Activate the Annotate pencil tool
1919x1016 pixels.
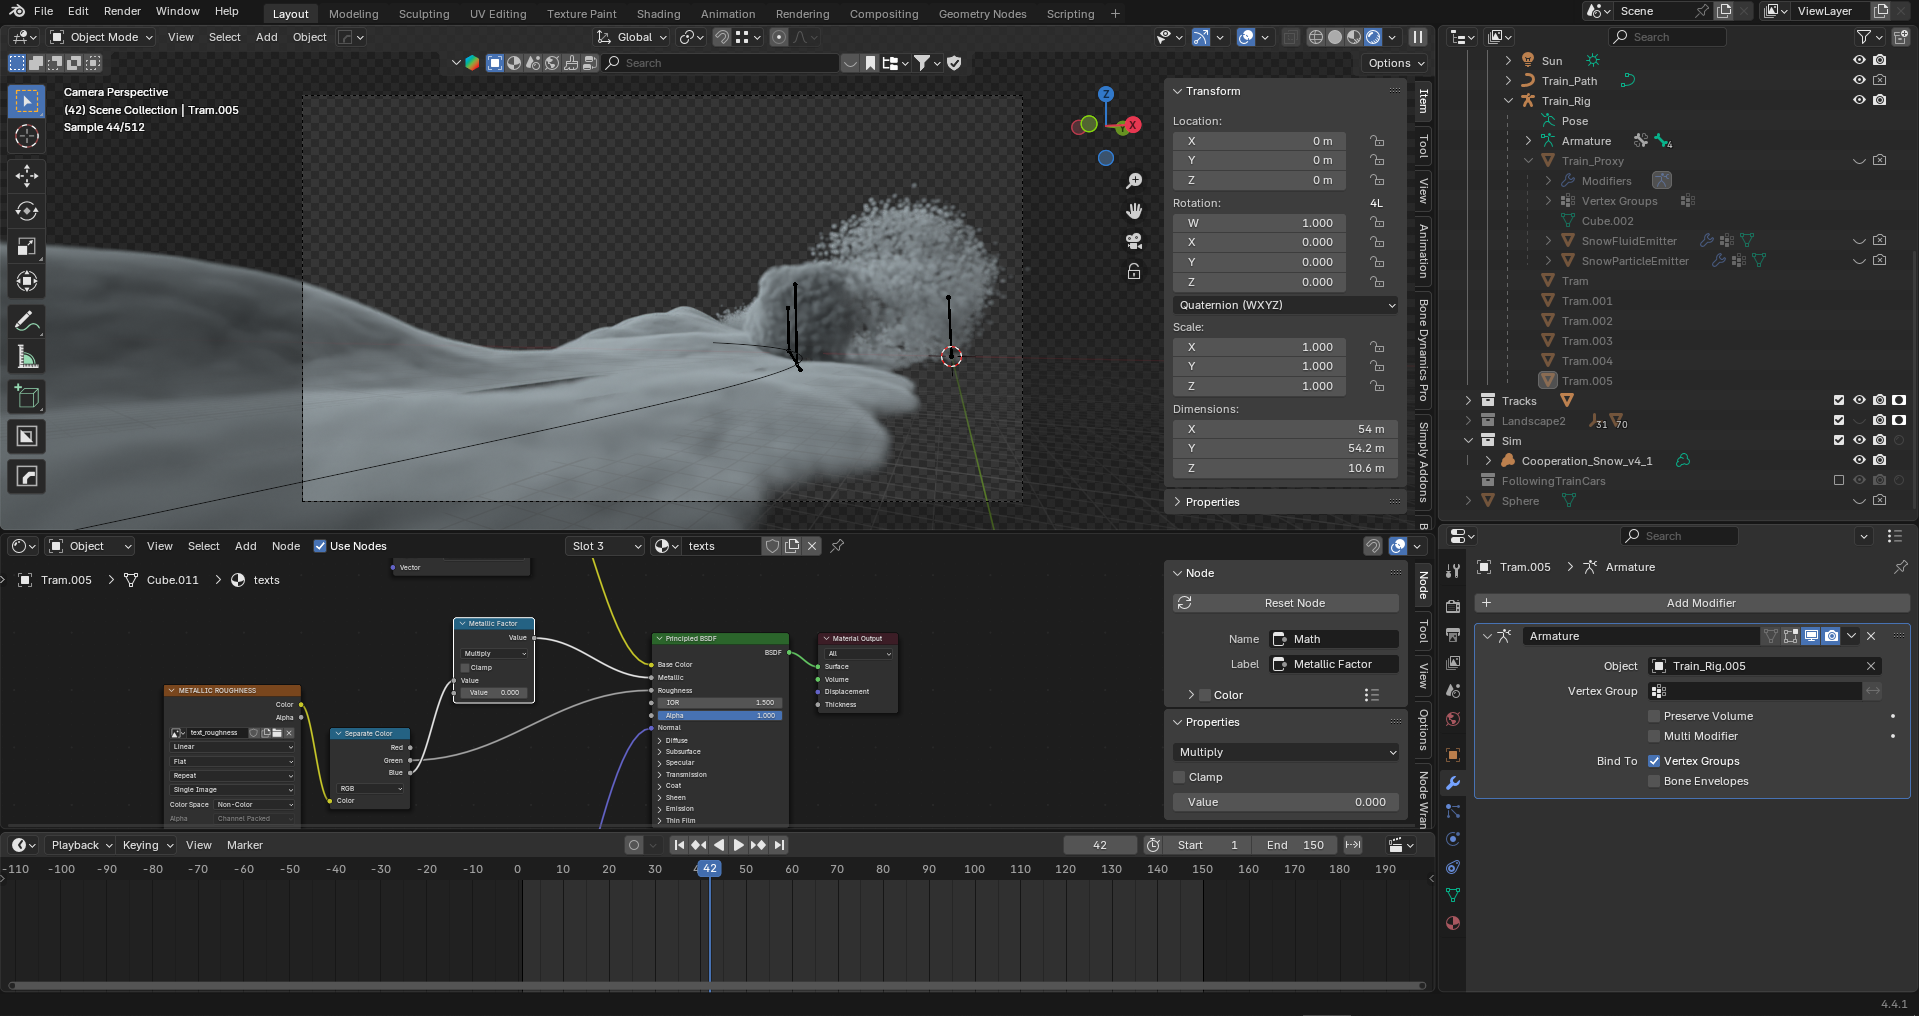click(x=27, y=322)
